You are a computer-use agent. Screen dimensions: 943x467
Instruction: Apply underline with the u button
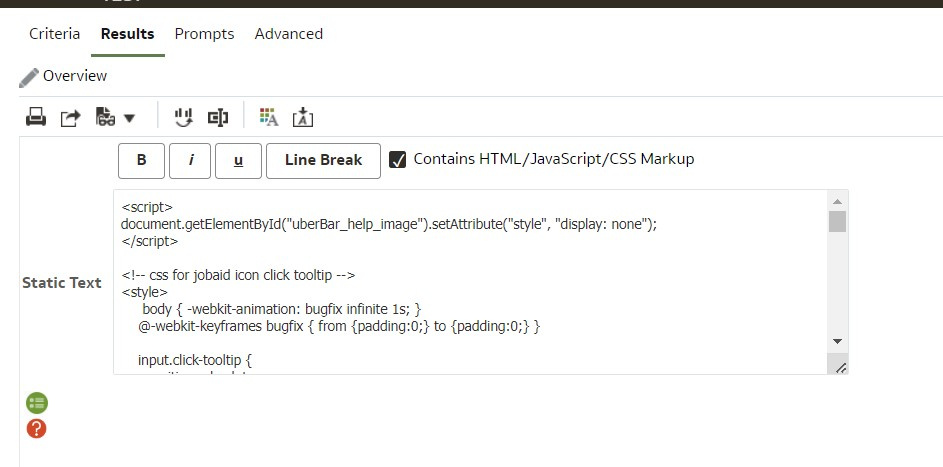(238, 160)
